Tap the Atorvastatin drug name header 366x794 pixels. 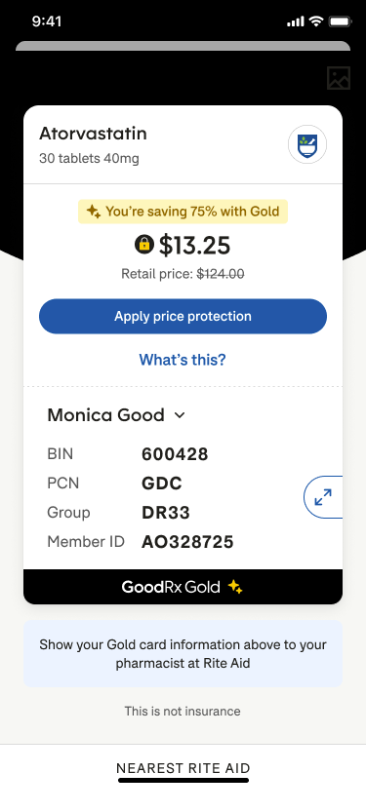pos(93,134)
